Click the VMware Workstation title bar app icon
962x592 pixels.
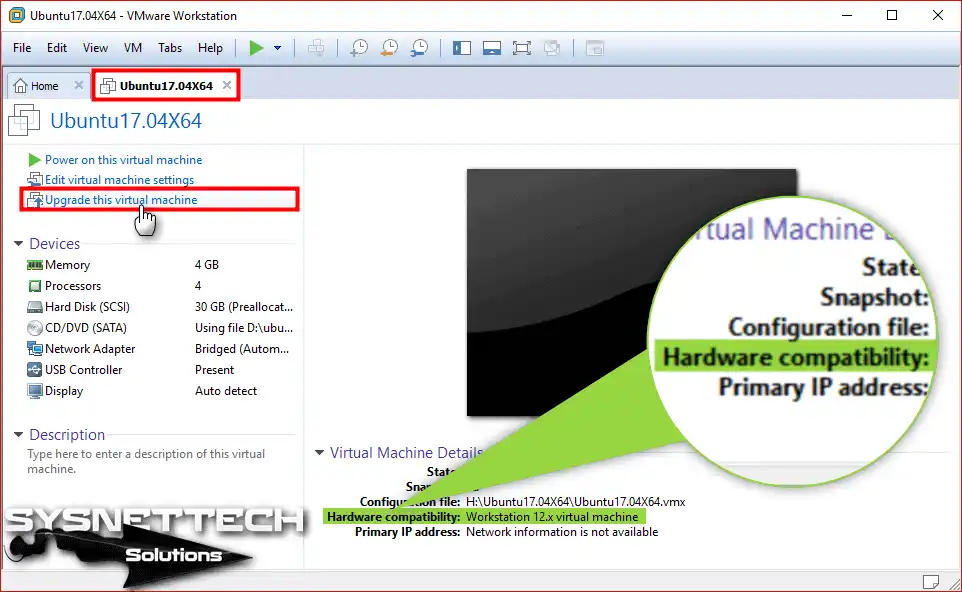pyautogui.click(x=17, y=15)
